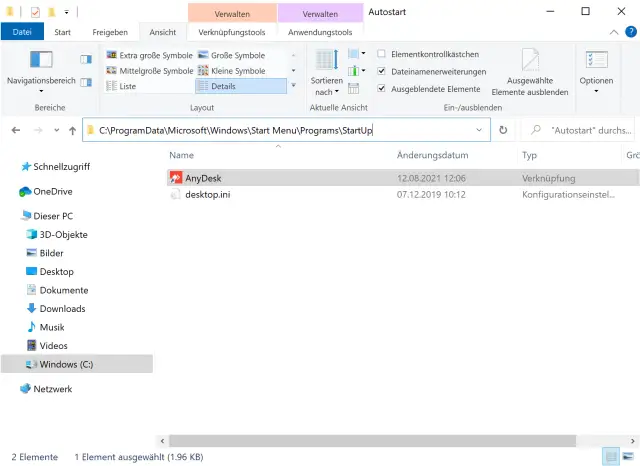
Task: Open the Datei menu
Action: tap(22, 32)
